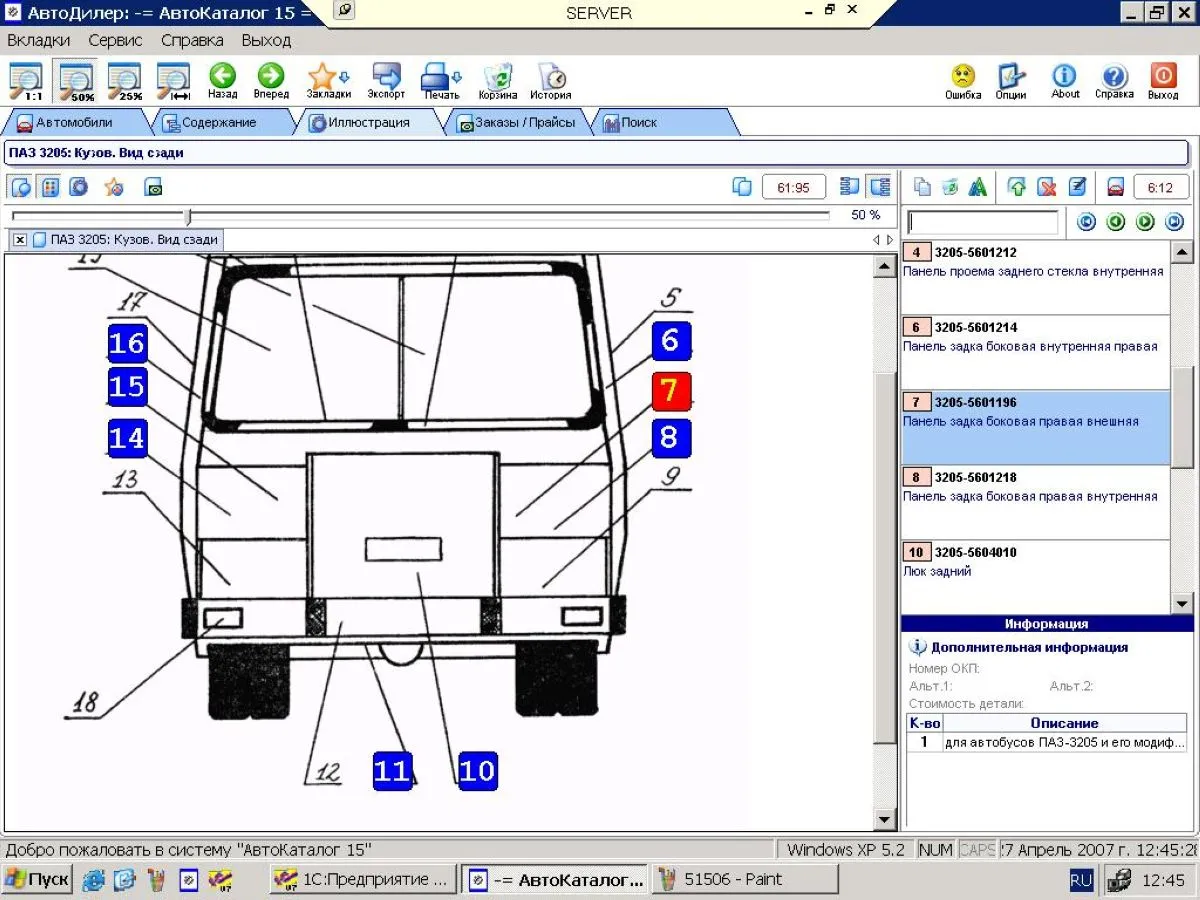The height and width of the screenshot is (900, 1200).
Task: Jump to first part record
Action: click(1086, 222)
